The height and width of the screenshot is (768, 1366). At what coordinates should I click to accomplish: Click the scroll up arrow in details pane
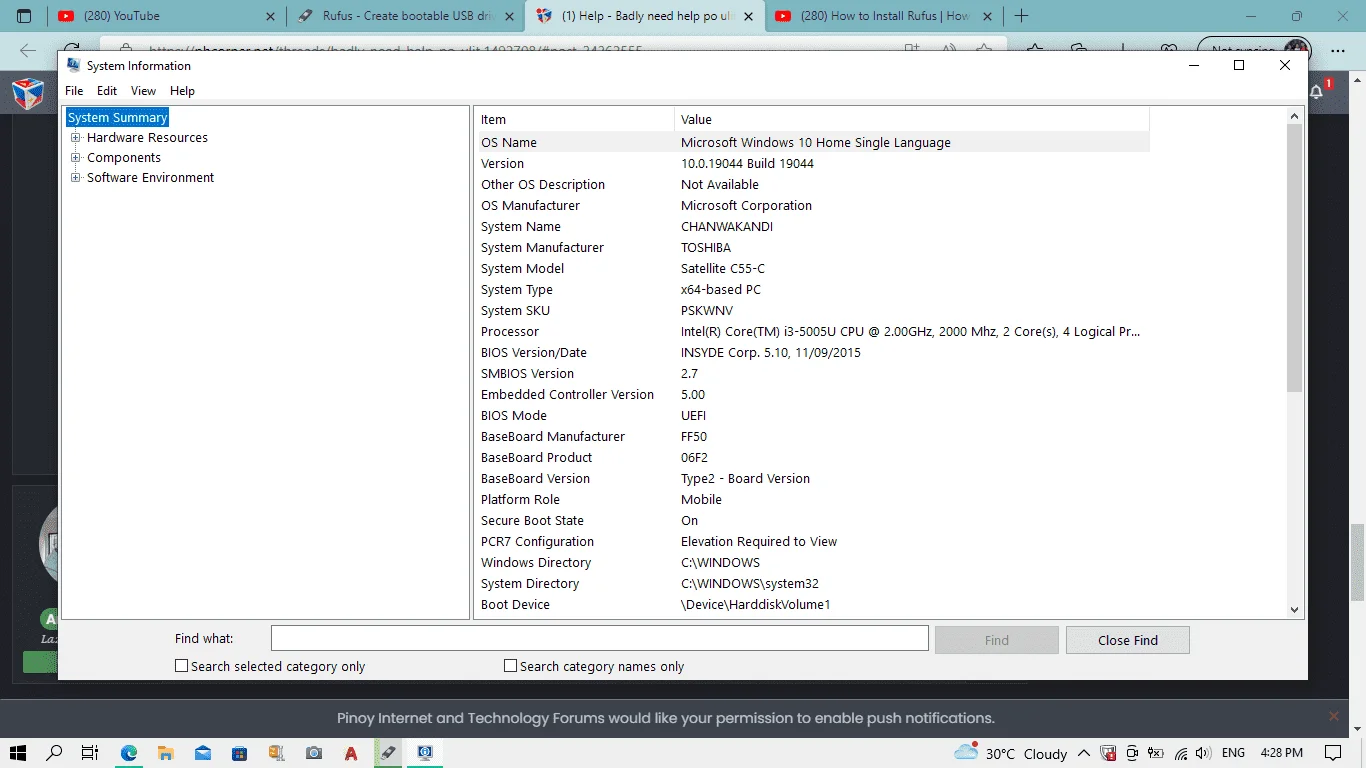[x=1295, y=116]
